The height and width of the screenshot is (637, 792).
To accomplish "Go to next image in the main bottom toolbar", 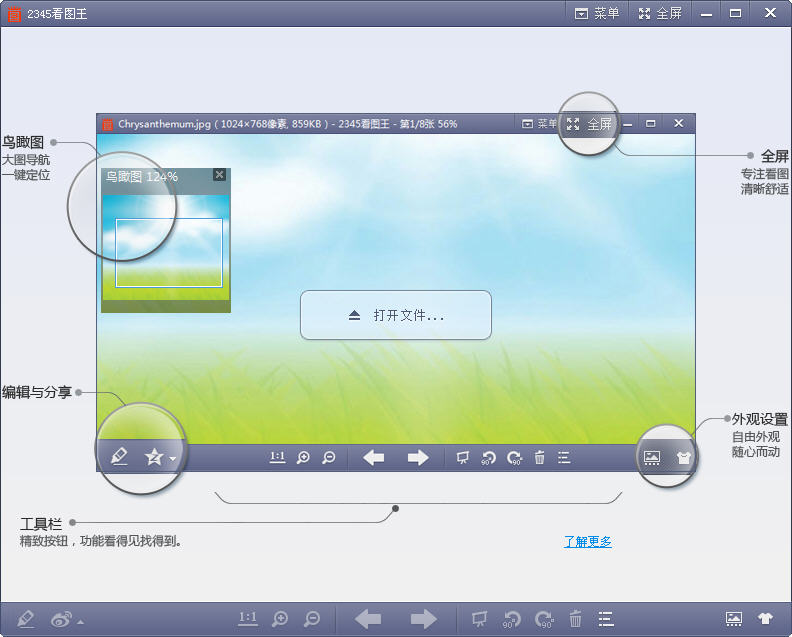I will click(423, 619).
